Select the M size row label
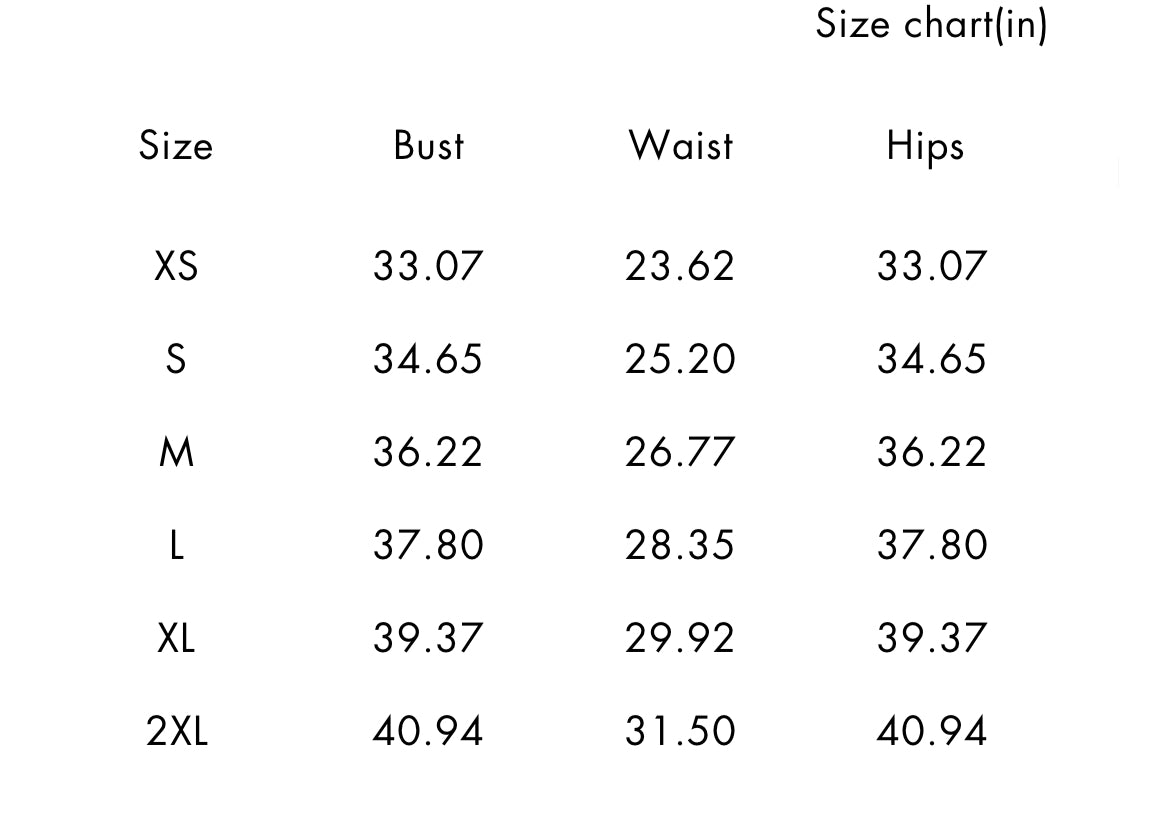 point(176,452)
